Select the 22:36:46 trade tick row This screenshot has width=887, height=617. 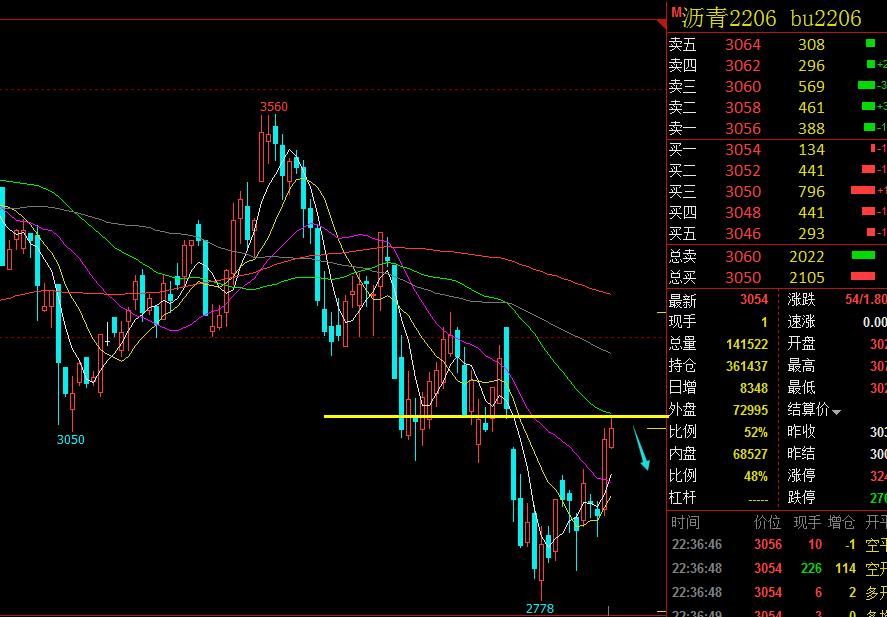point(777,545)
